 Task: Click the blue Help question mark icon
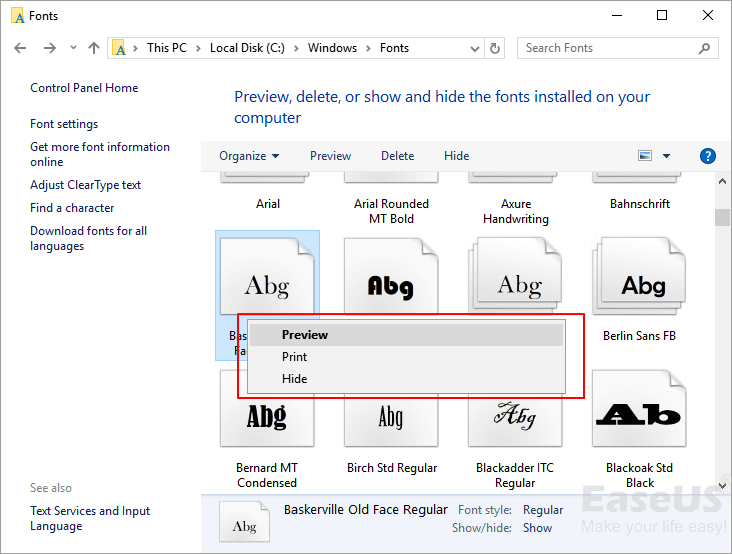708,156
